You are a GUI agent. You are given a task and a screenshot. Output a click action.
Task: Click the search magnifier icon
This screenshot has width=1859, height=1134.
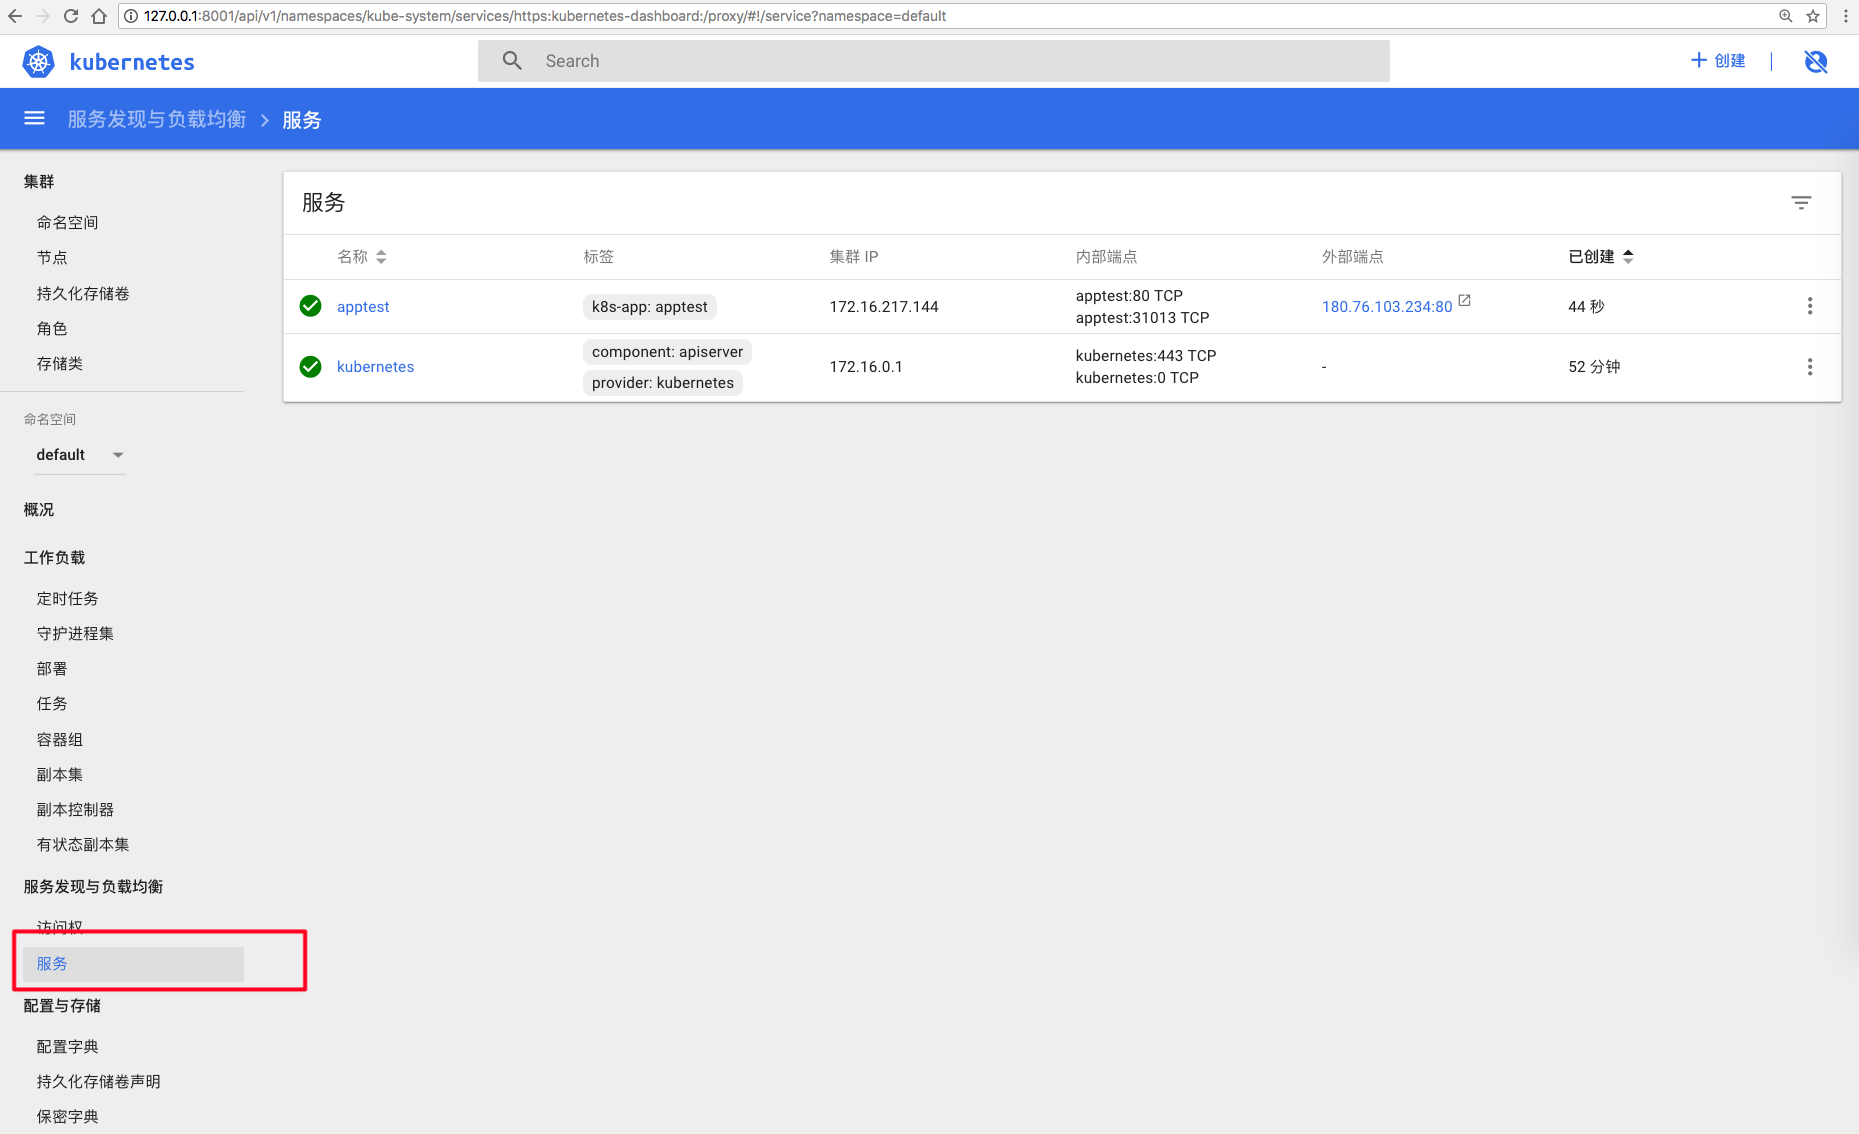click(512, 61)
